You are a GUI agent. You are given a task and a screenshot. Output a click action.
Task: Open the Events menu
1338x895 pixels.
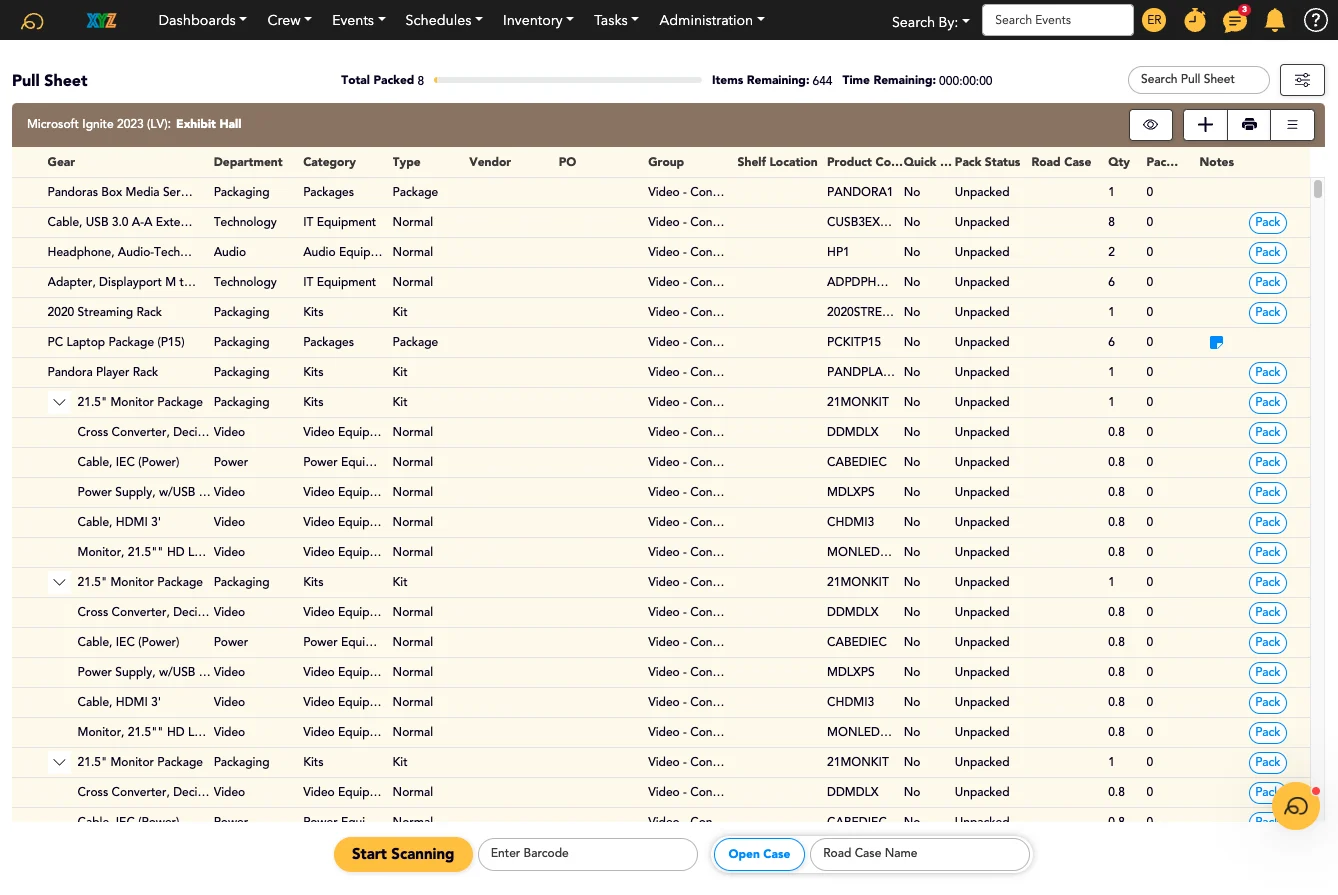pyautogui.click(x=358, y=20)
